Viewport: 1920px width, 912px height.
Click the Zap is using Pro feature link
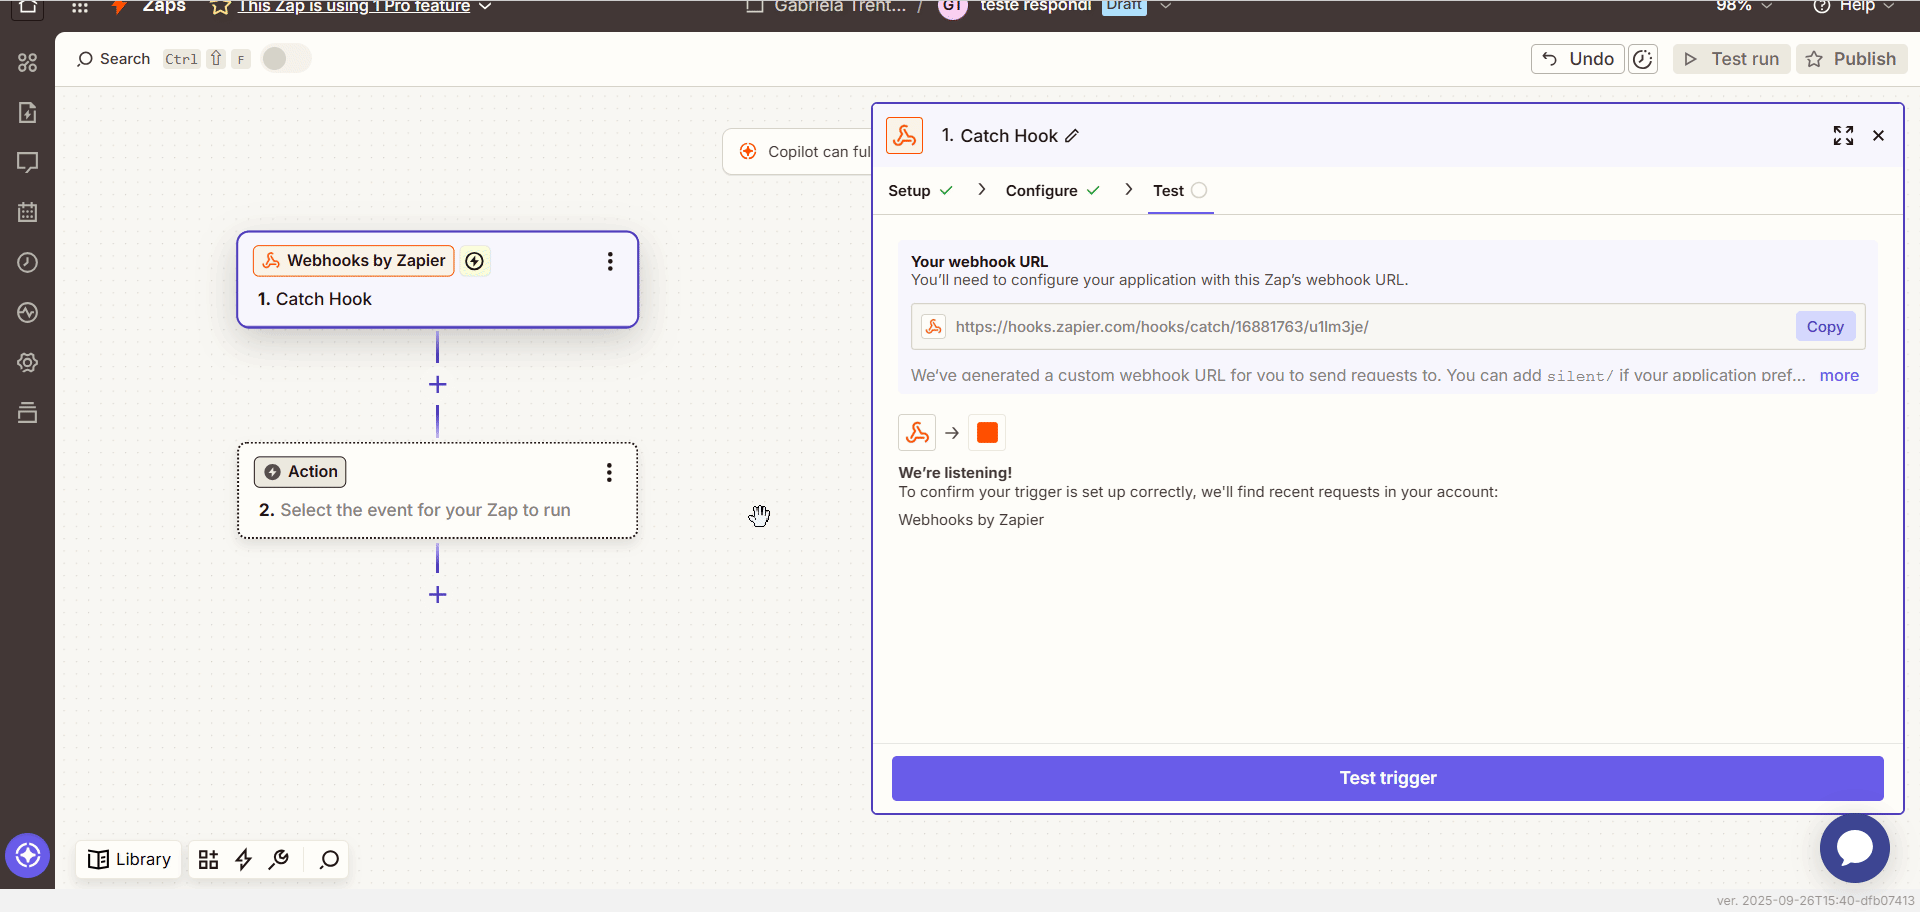pyautogui.click(x=354, y=7)
